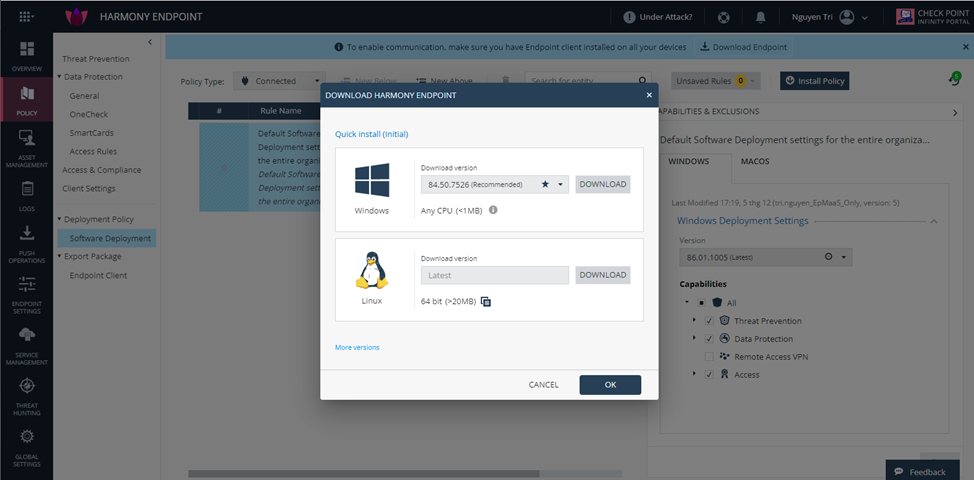This screenshot has width=974, height=480.
Task: Collapse the Export Package tree node
Action: (59, 256)
